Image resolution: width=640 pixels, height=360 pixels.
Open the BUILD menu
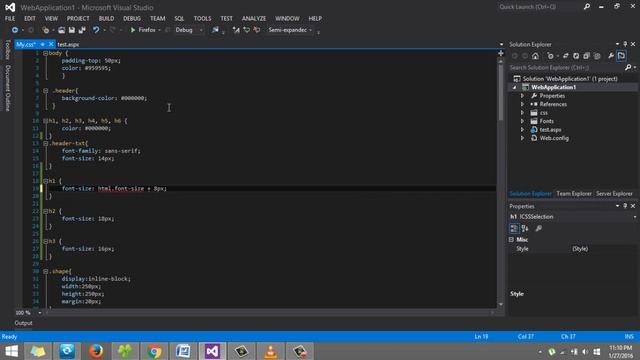coord(106,18)
